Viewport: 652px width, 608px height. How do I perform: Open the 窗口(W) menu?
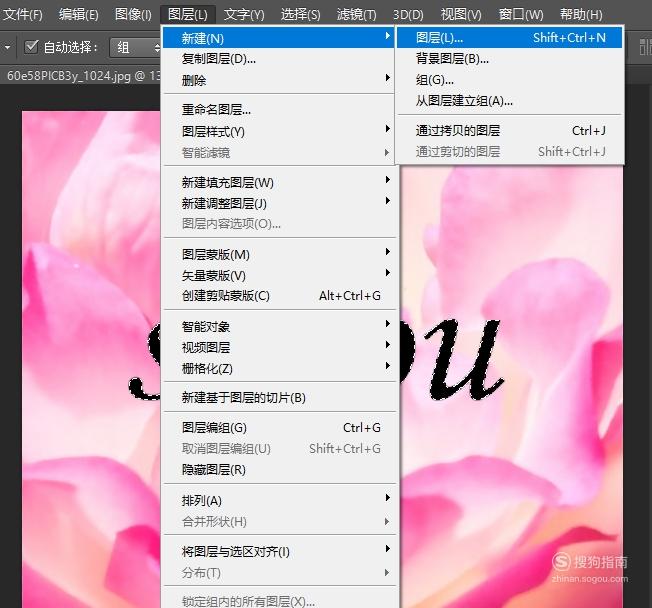[x=521, y=15]
